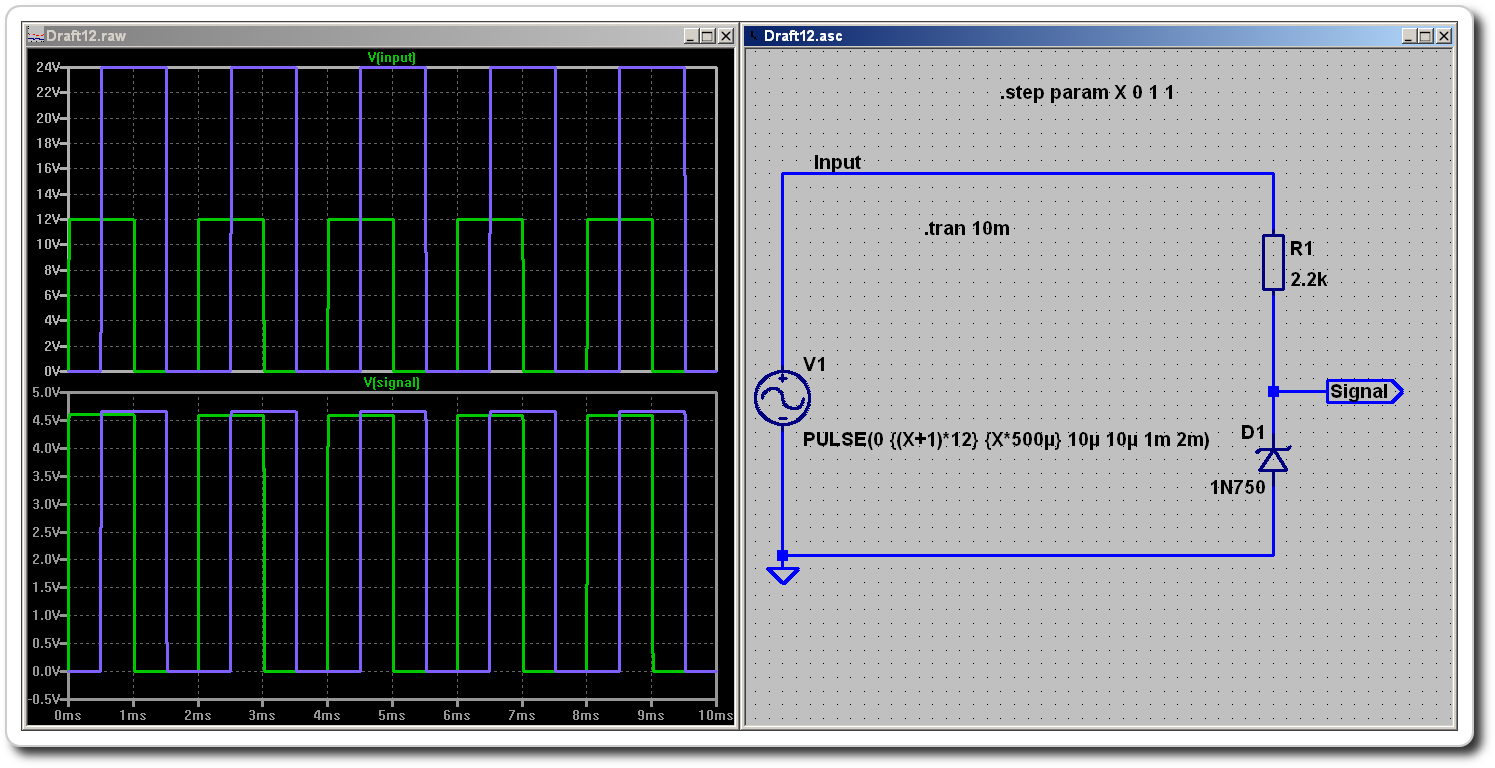Click the 2.5V label on the lower plot axis
This screenshot has height=768, width=1495.
tap(46, 532)
